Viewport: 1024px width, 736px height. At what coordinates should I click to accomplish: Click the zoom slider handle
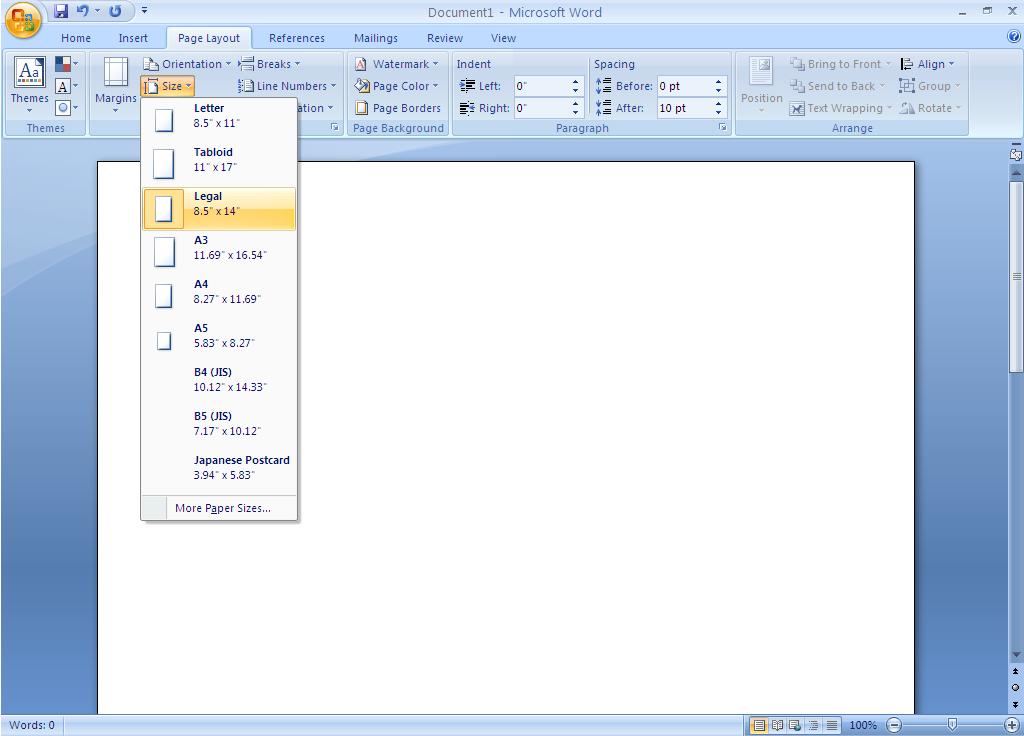click(952, 724)
